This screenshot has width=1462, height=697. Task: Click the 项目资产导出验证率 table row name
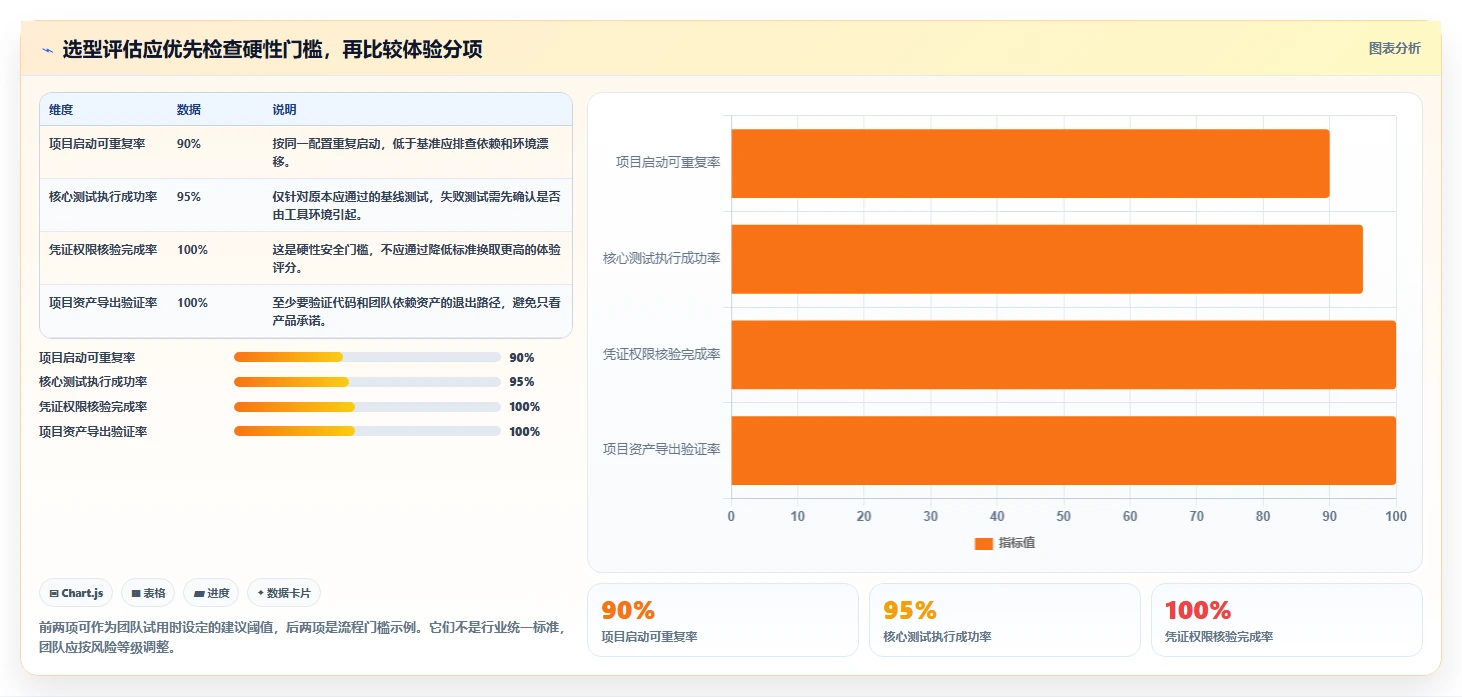pyautogui.click(x=103, y=303)
